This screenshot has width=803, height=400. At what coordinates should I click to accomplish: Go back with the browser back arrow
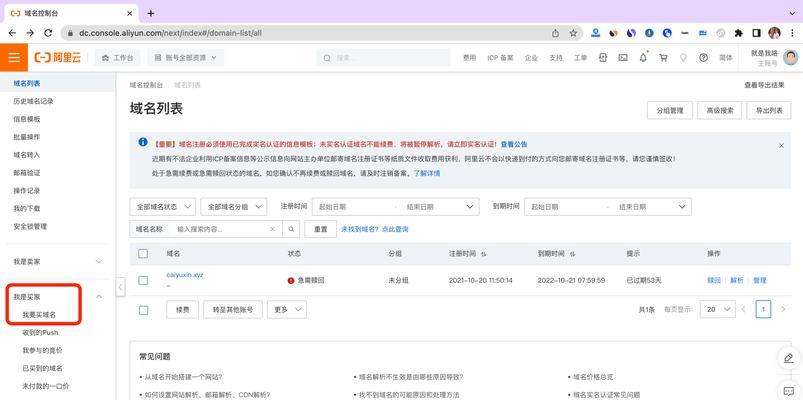[12, 33]
